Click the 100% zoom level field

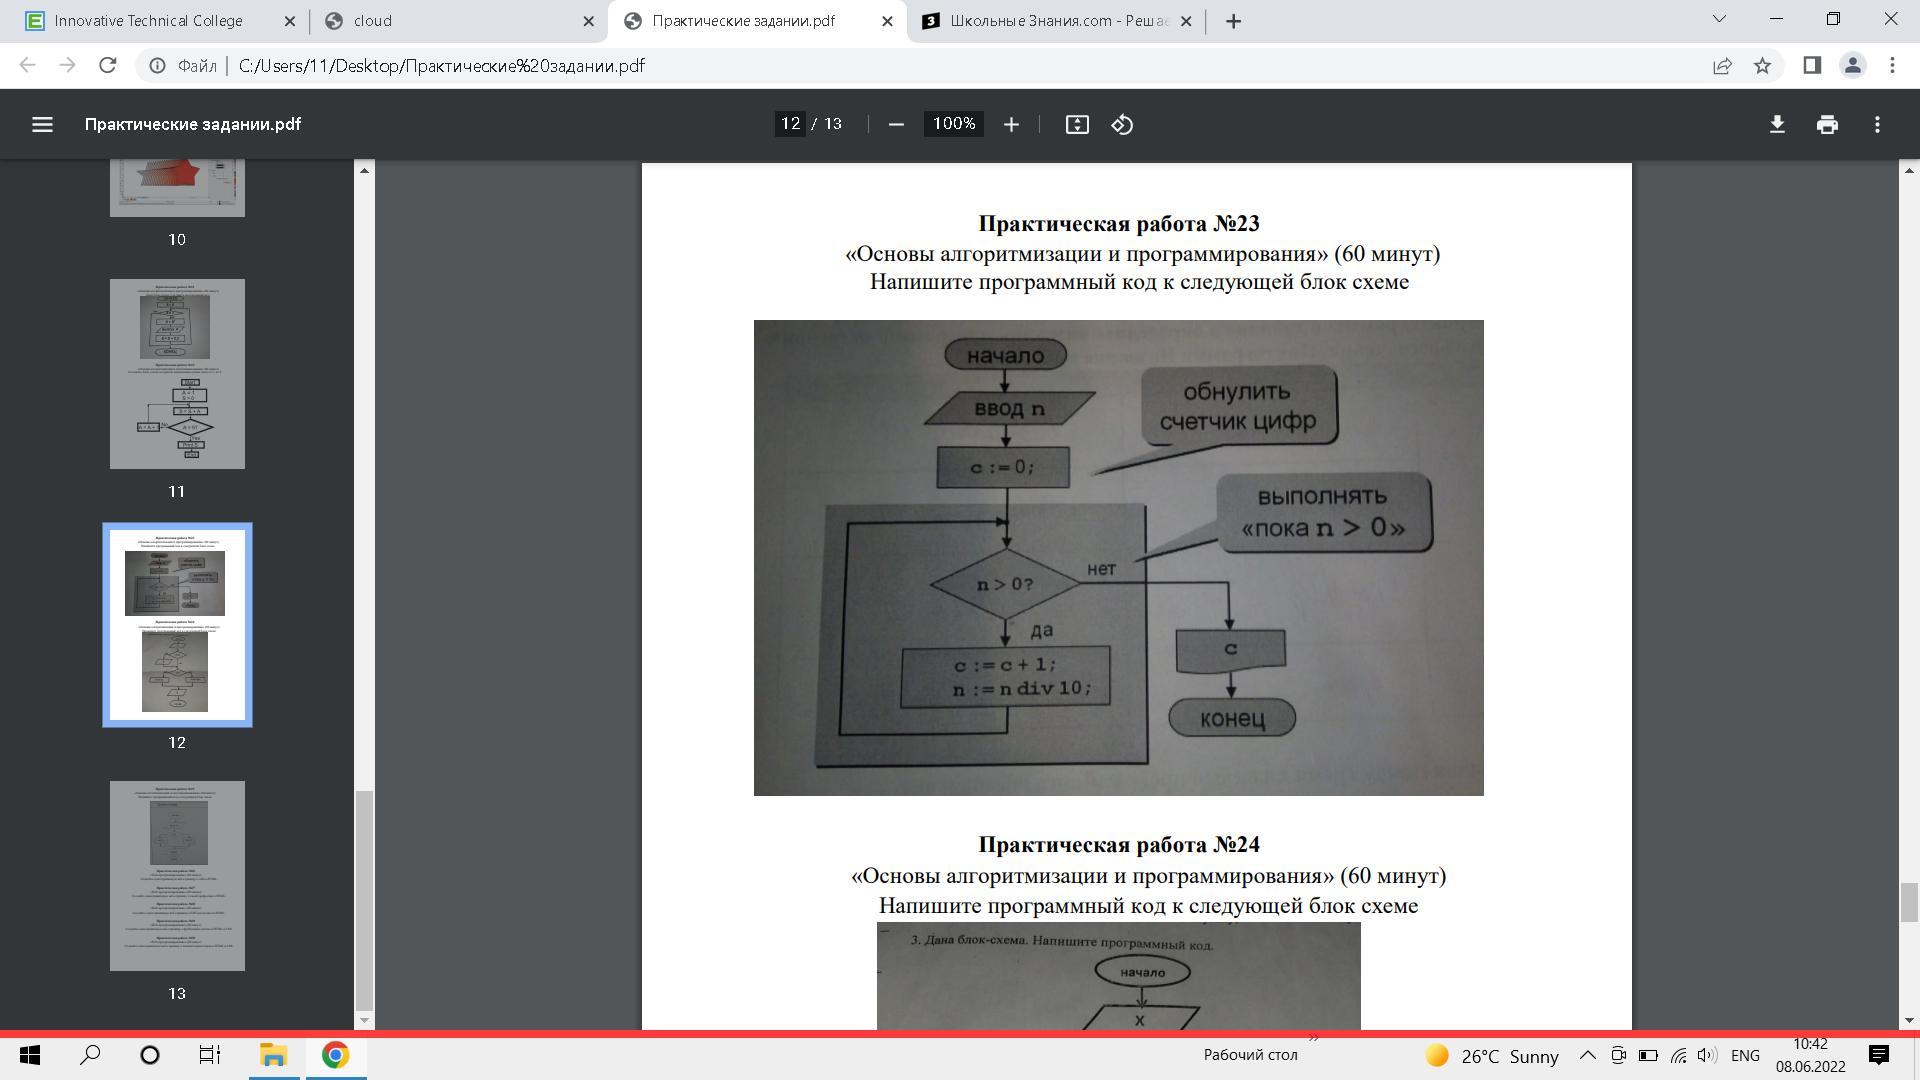954,124
